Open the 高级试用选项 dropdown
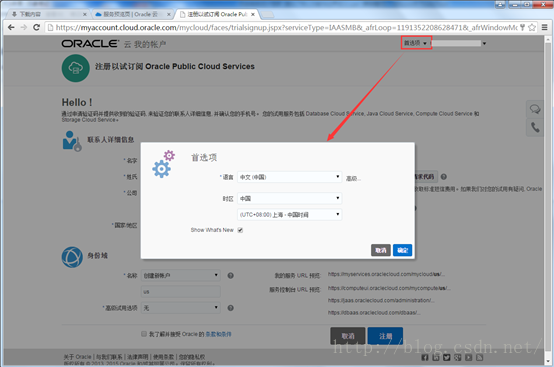Image resolution: width=554 pixels, height=367 pixels. point(181,308)
